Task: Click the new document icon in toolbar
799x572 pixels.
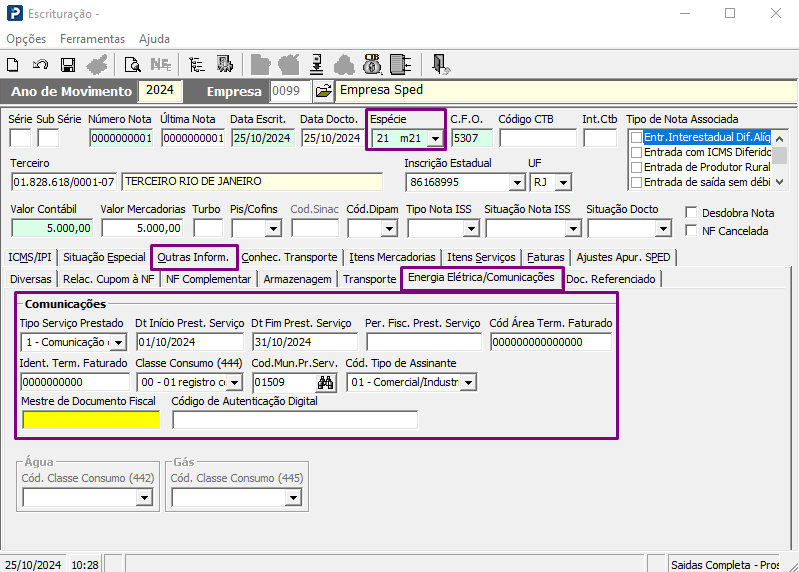Action: coord(13,65)
